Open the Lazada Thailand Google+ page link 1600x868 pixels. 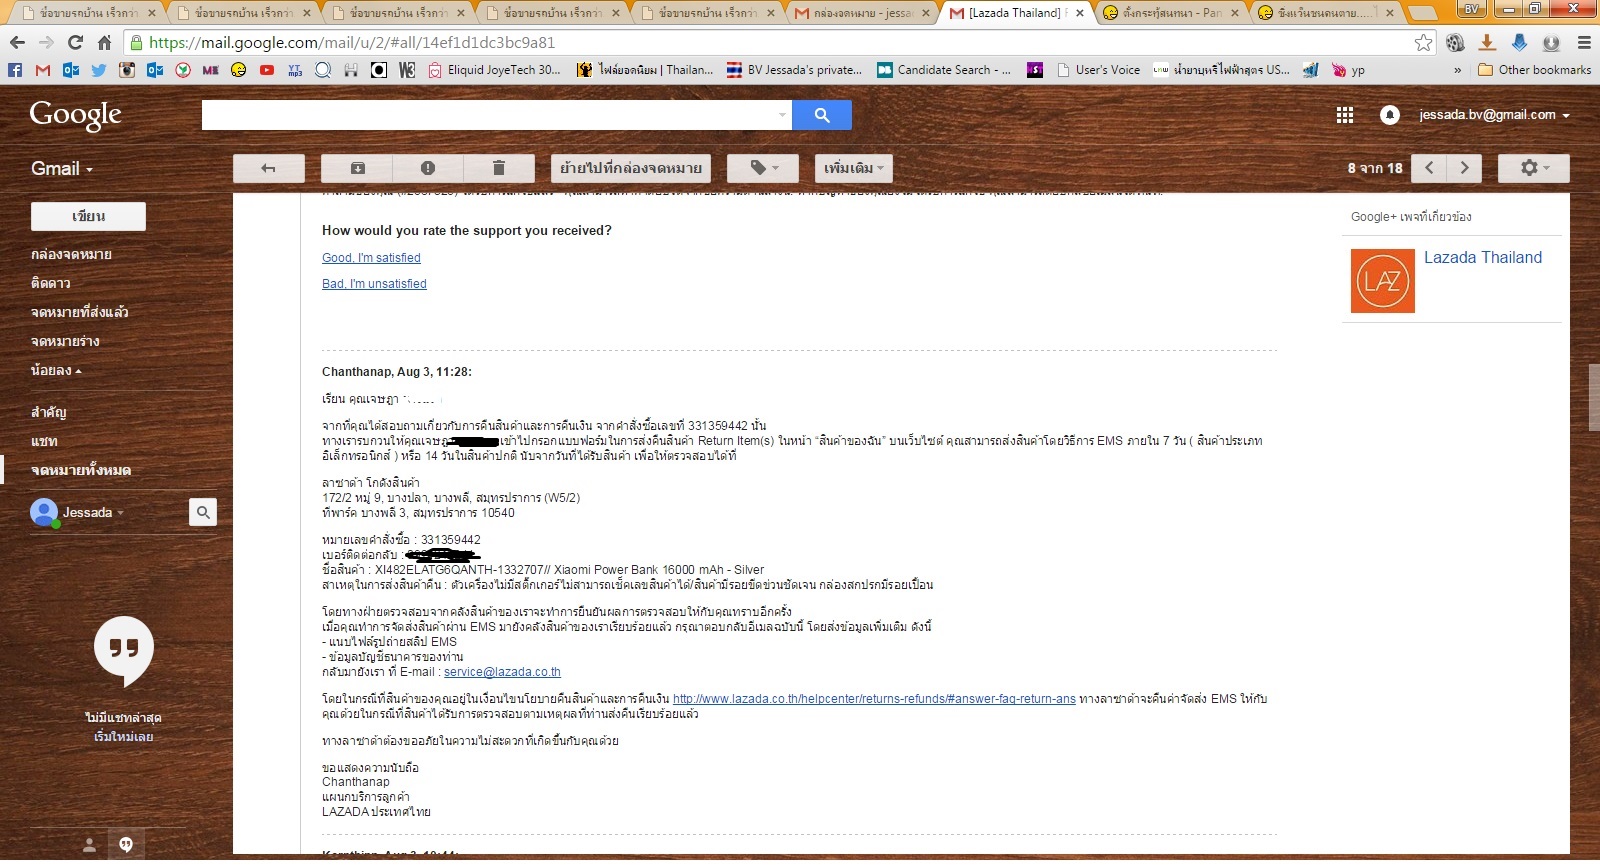[1482, 257]
